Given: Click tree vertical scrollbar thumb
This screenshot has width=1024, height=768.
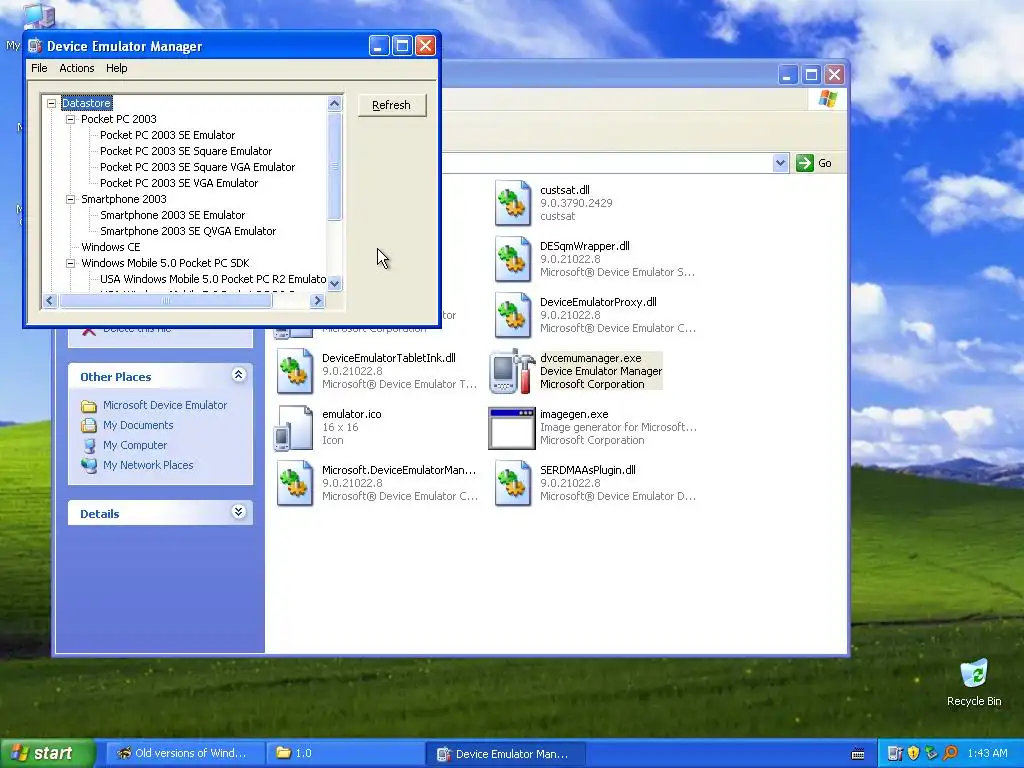Looking at the screenshot, I should click(334, 167).
